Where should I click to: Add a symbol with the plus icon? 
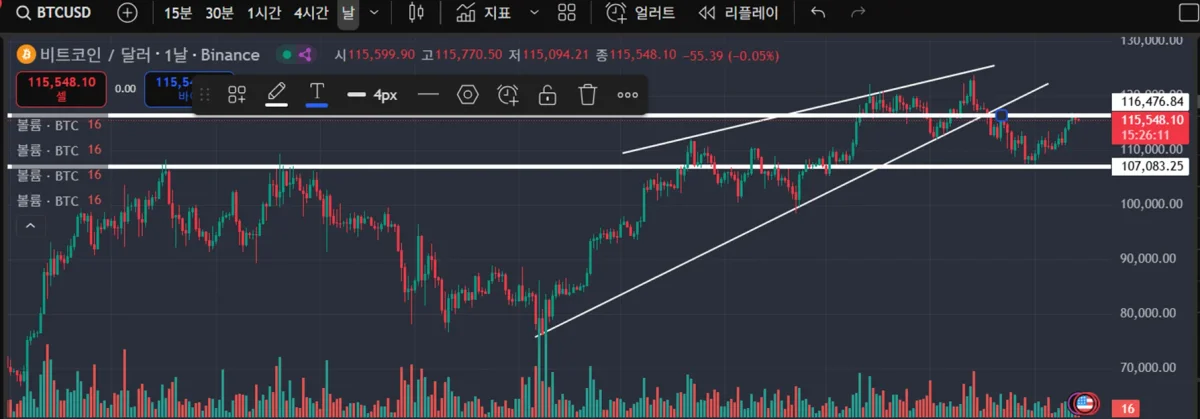point(128,13)
